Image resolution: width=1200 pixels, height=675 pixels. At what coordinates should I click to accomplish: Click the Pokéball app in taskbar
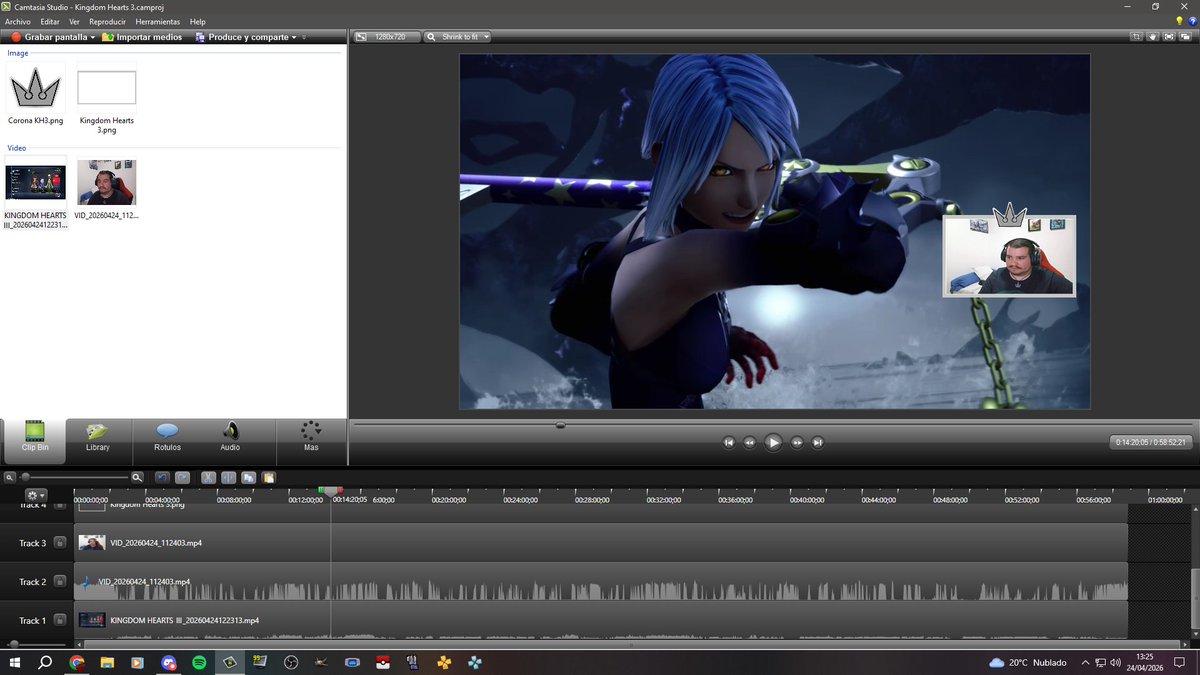click(382, 662)
